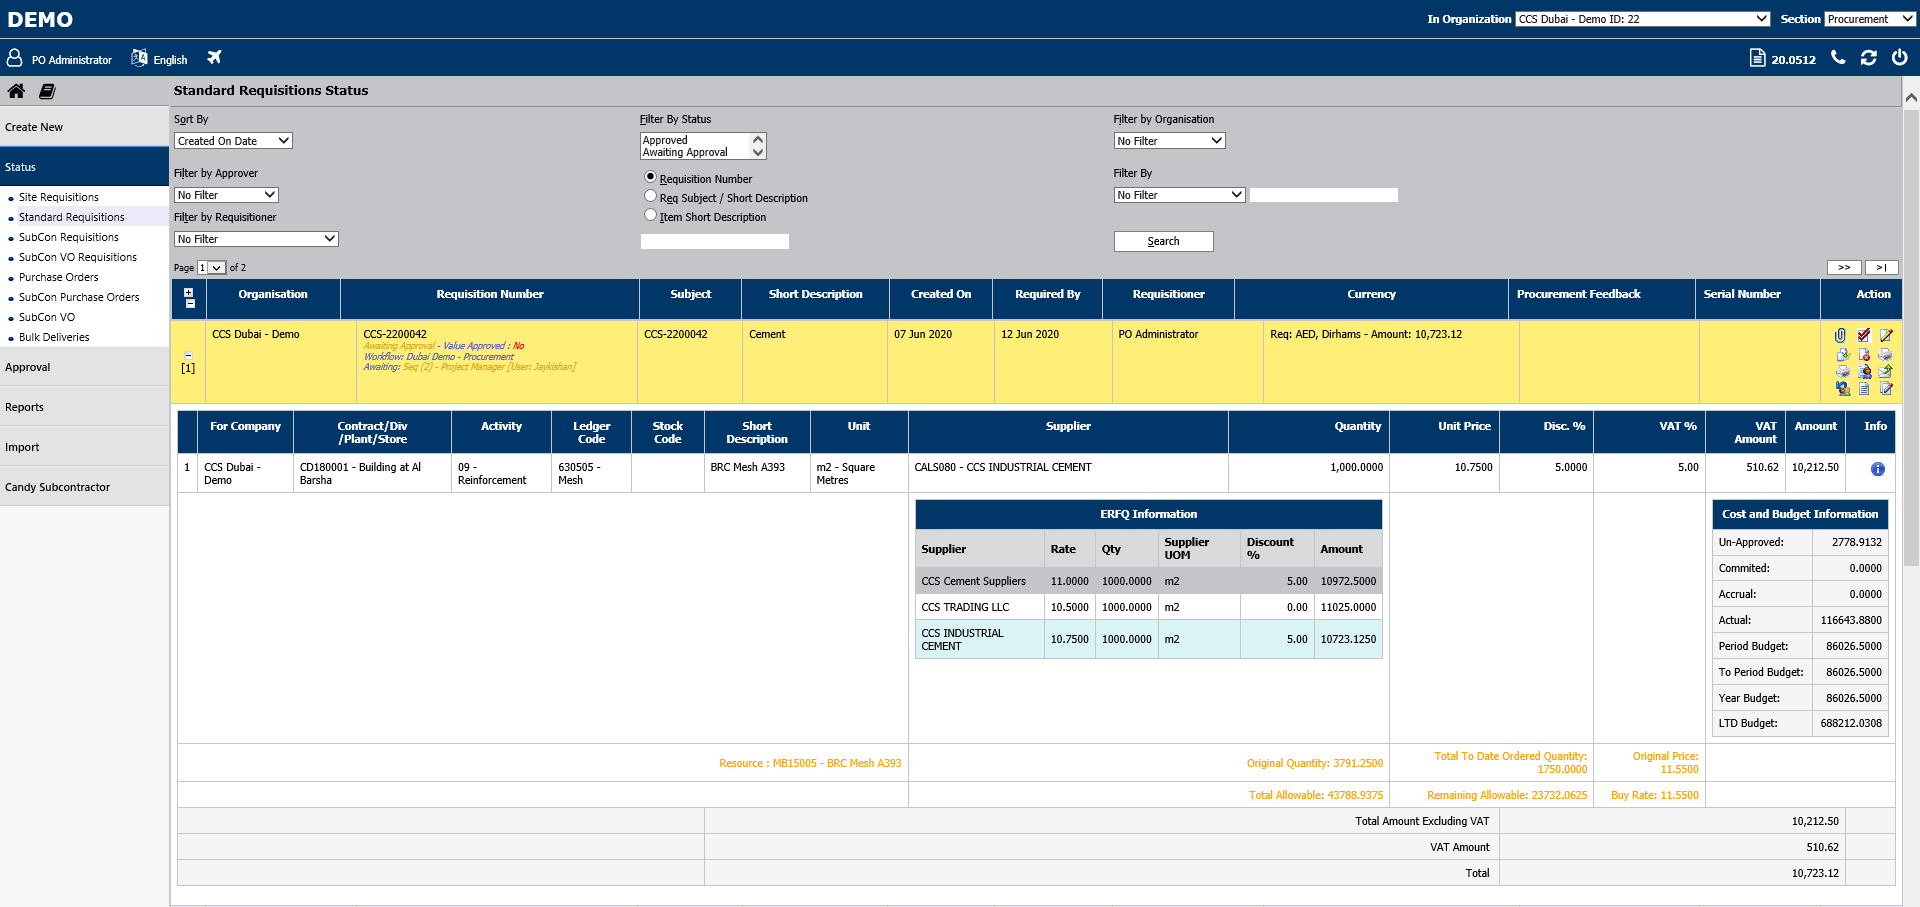Open the Sort By dropdown showing Created On Date

(x=232, y=140)
